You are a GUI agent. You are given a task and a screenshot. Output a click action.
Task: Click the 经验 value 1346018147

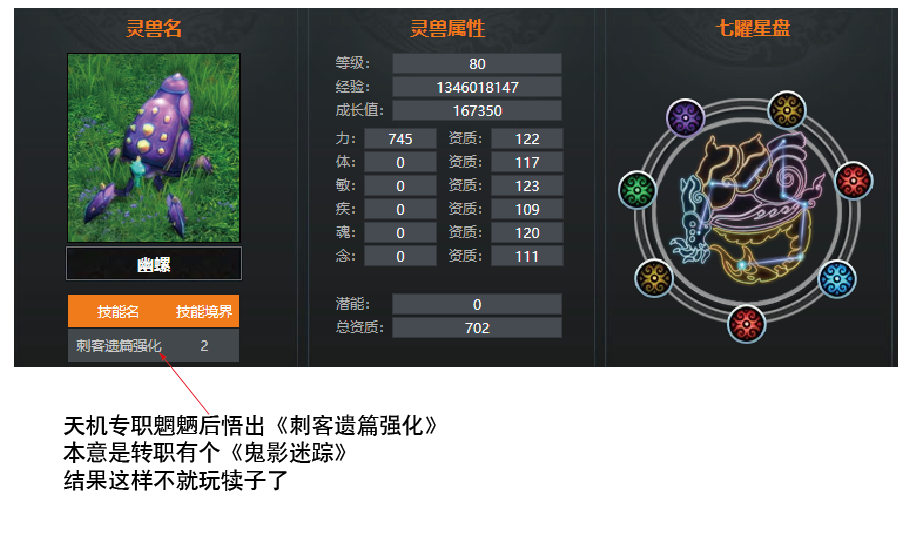477,87
